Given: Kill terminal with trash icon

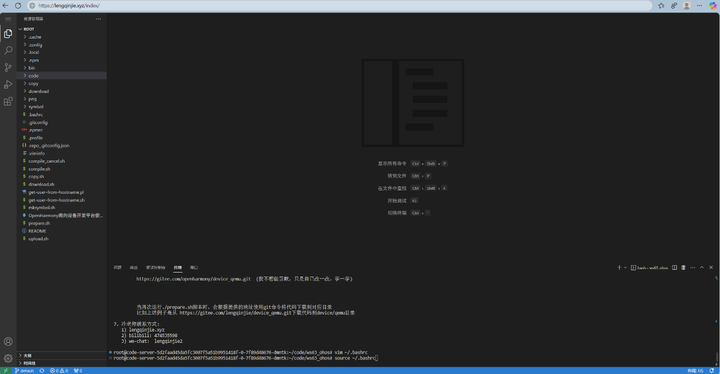Looking at the screenshot, I should click(683, 267).
